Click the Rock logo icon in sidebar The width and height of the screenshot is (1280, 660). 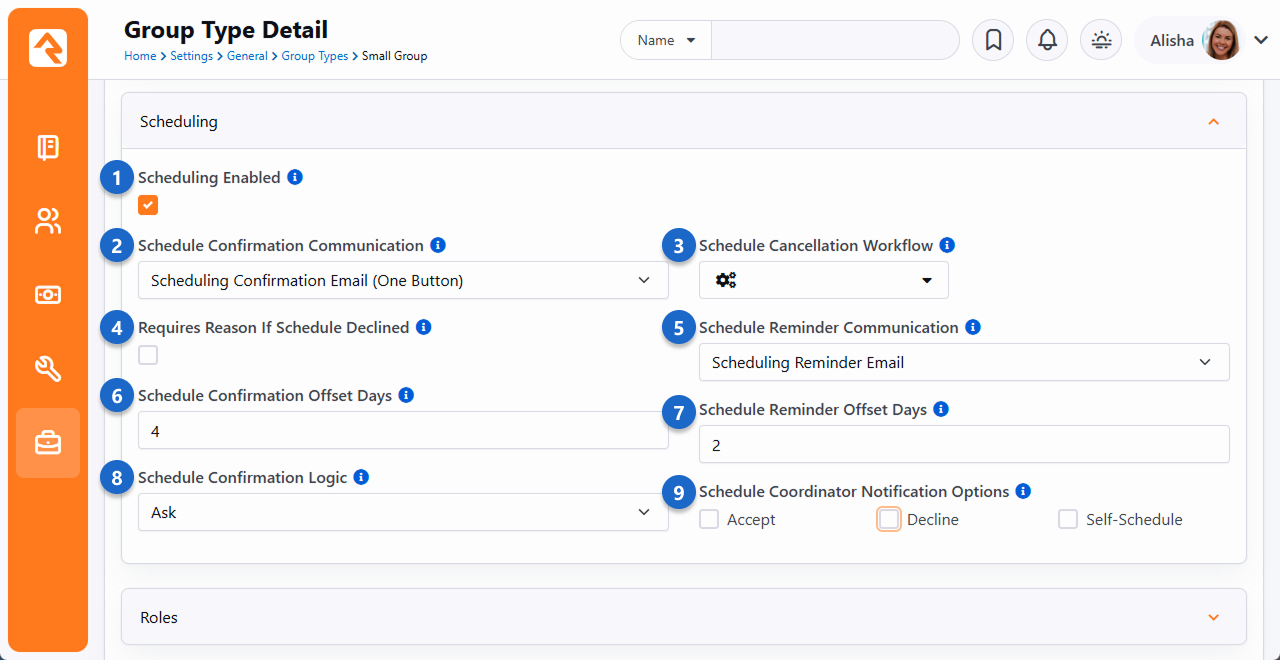pyautogui.click(x=48, y=48)
